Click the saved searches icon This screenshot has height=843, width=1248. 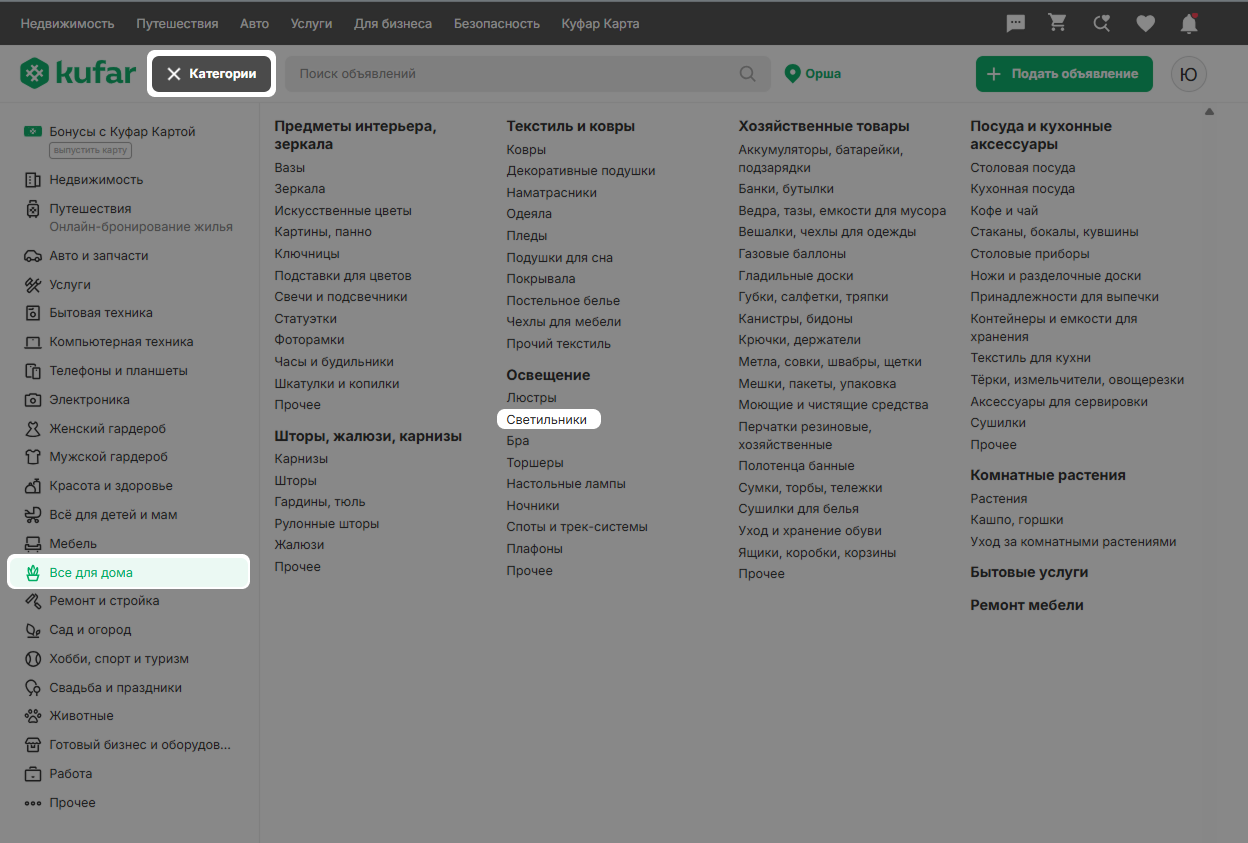pos(1101,23)
